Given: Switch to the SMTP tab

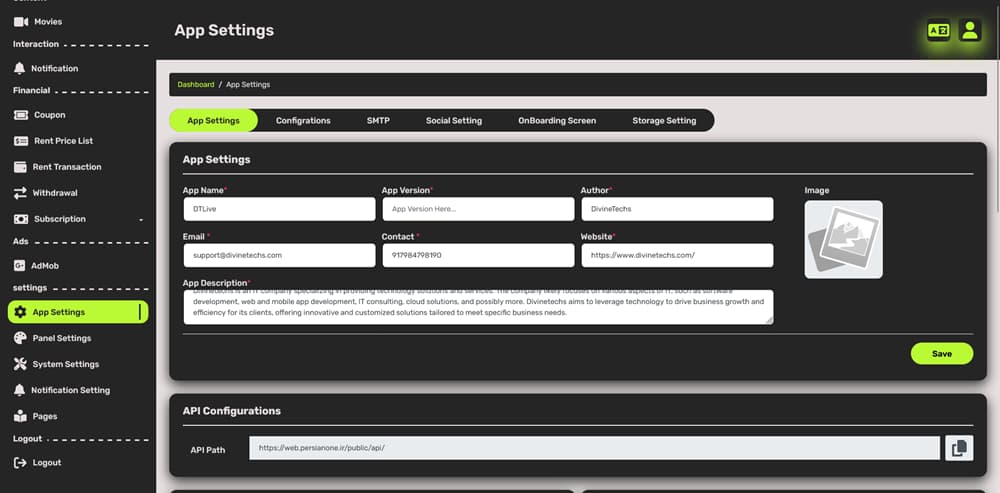Looking at the screenshot, I should coord(378,120).
